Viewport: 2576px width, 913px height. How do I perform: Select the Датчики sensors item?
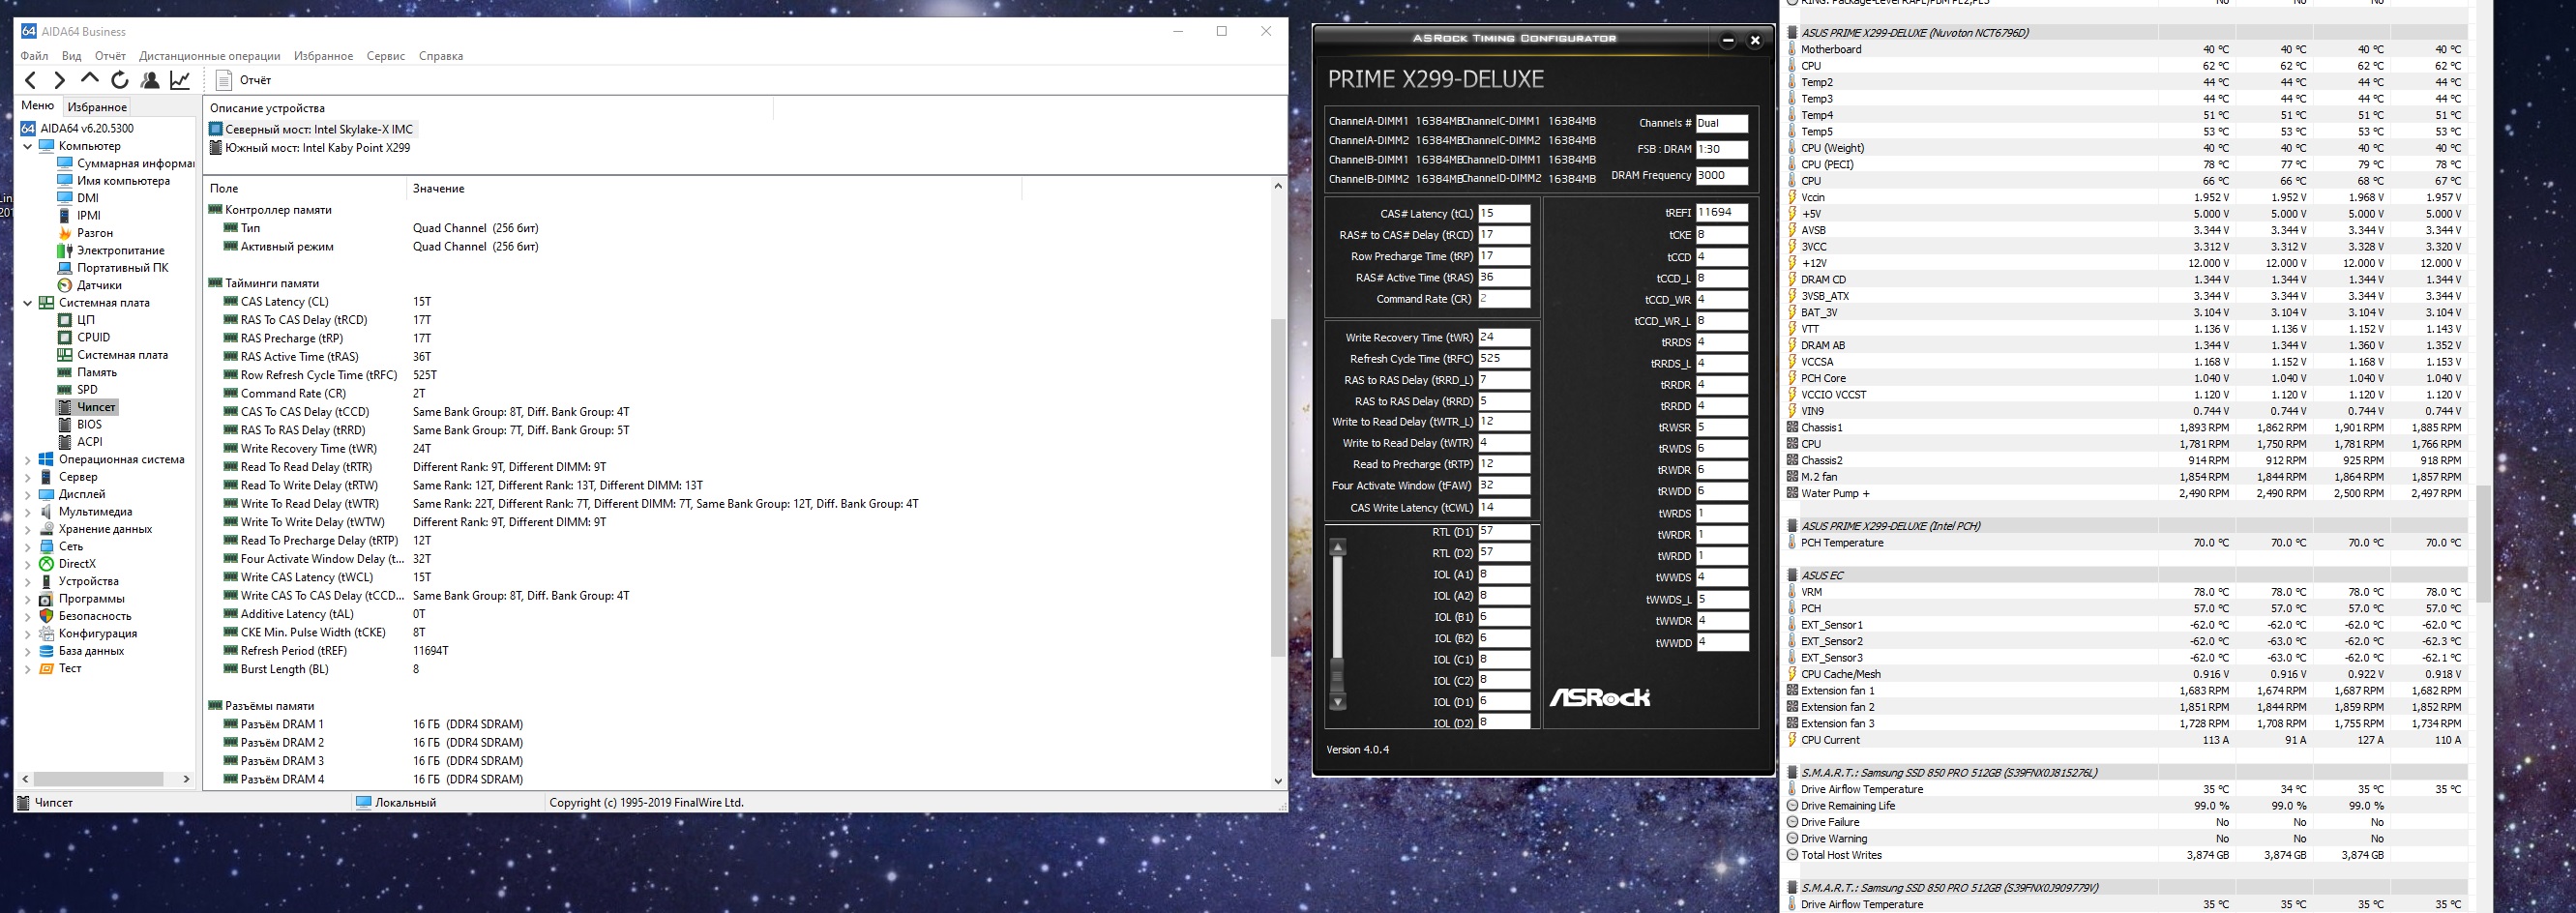pyautogui.click(x=99, y=285)
